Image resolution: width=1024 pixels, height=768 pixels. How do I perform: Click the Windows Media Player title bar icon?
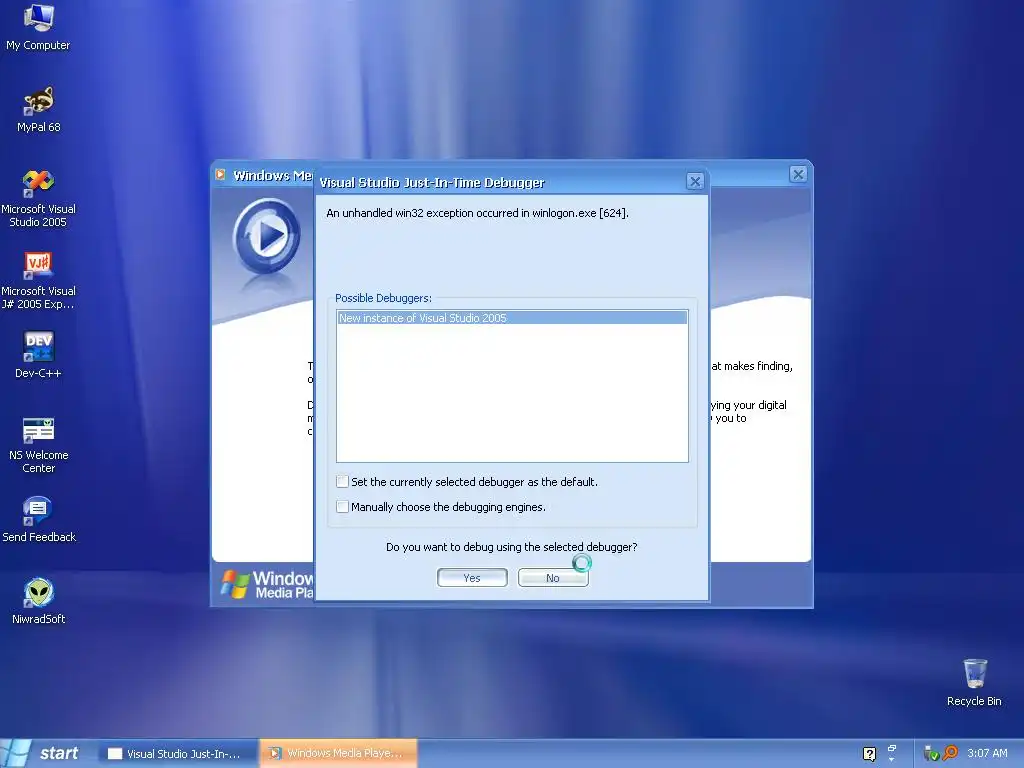pos(221,174)
